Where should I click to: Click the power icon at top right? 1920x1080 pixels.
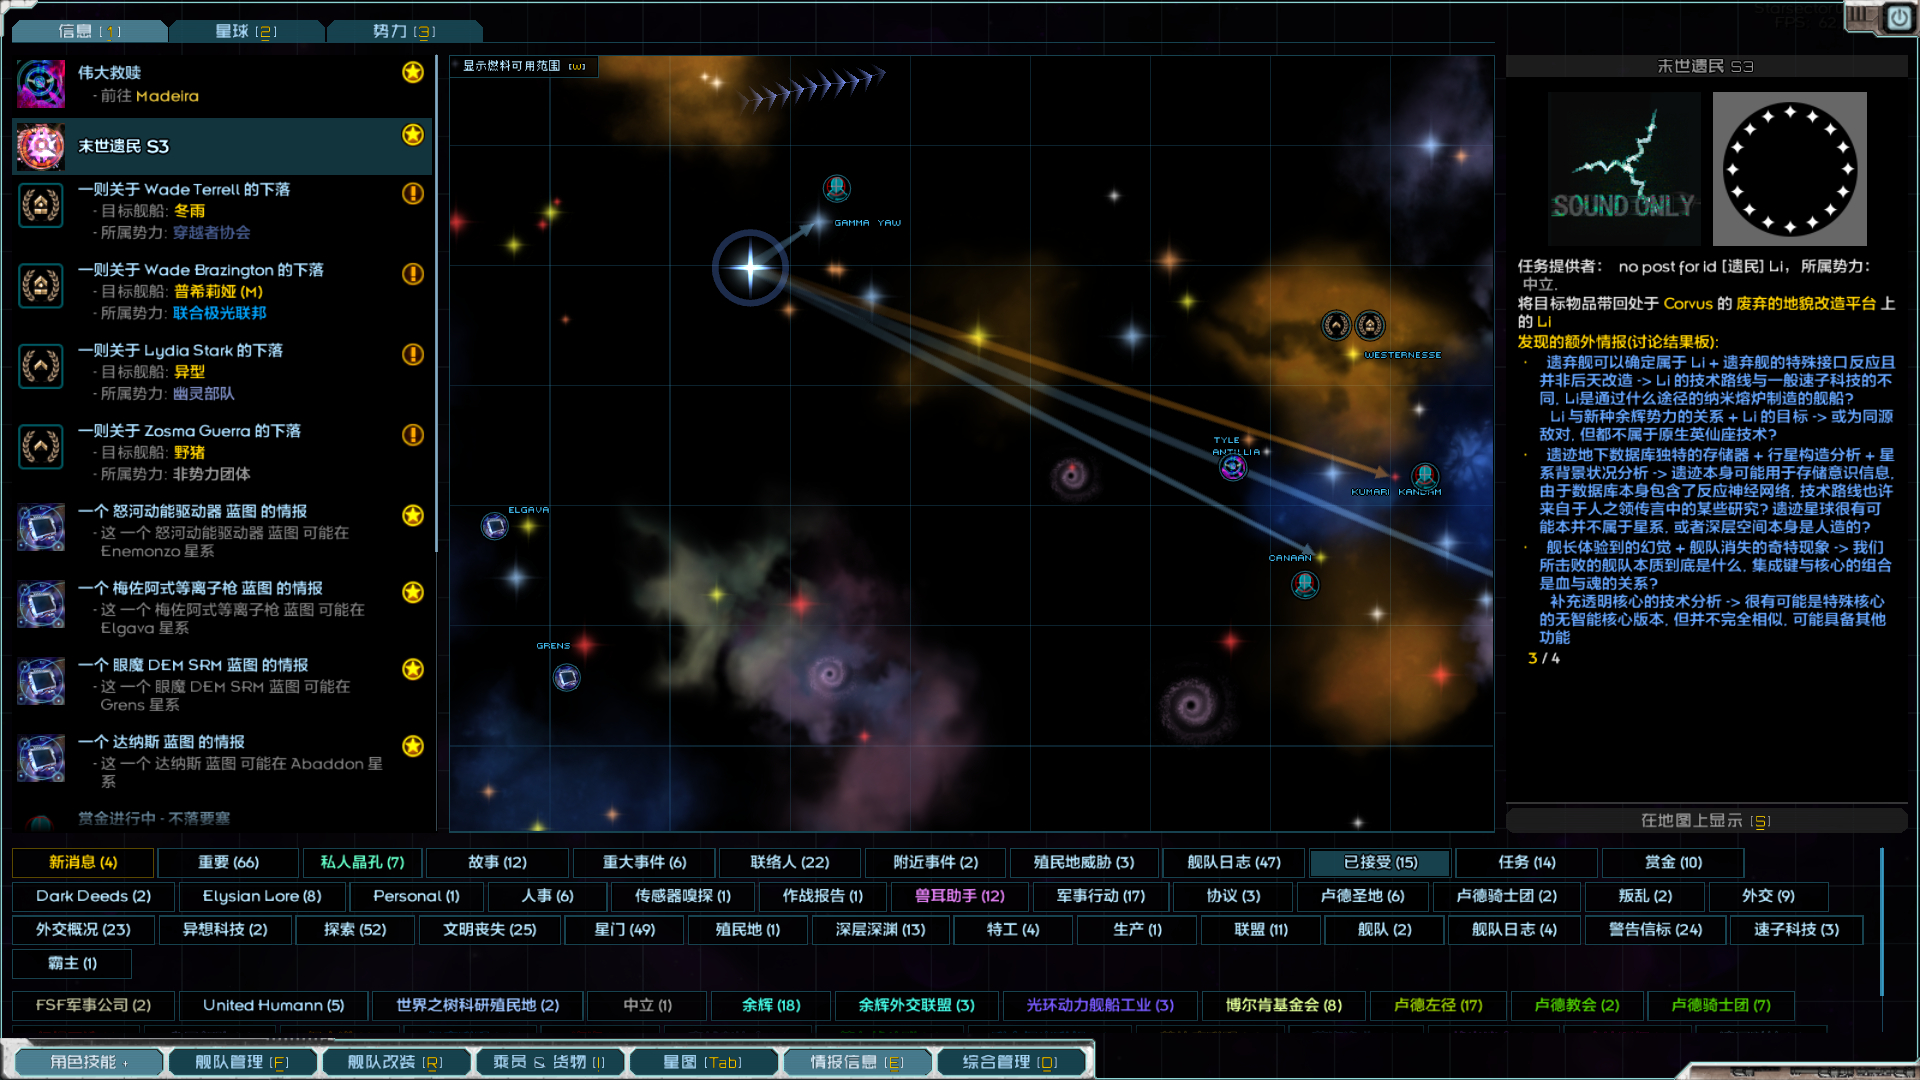[x=1898, y=18]
